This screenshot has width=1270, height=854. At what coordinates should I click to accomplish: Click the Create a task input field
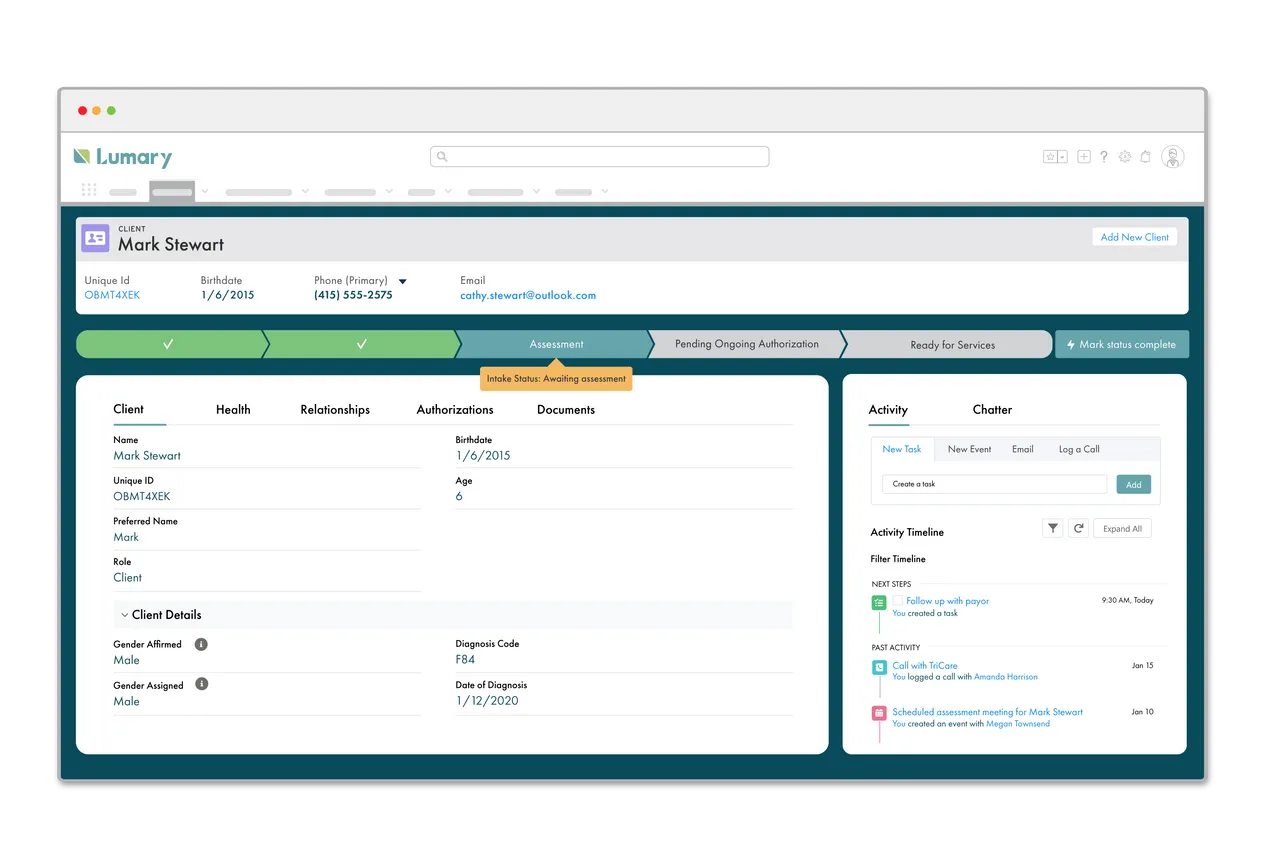coord(994,484)
